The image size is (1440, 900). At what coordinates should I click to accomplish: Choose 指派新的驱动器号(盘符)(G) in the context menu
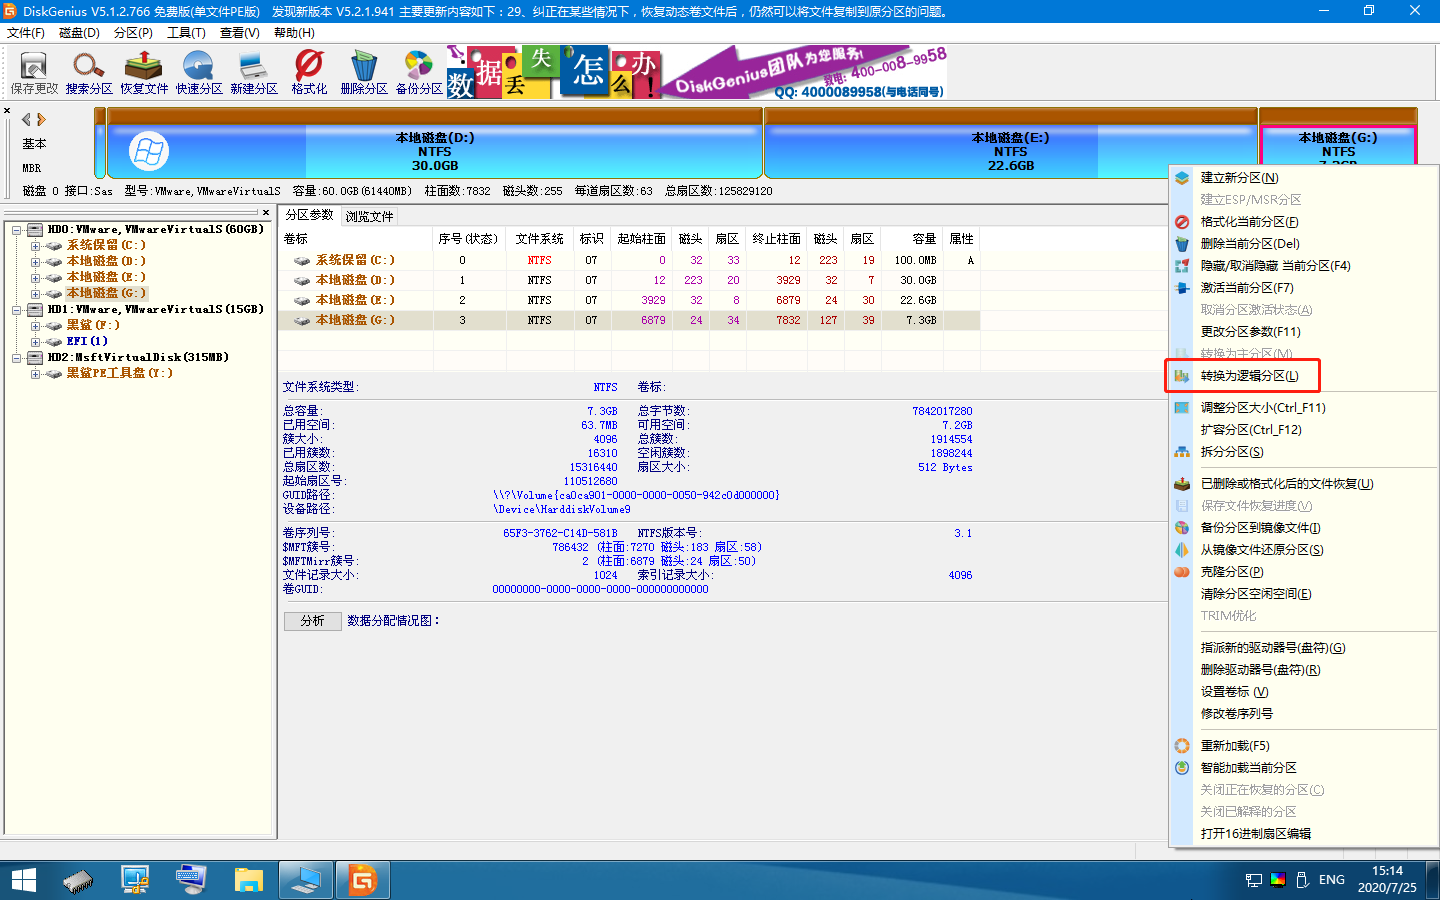pyautogui.click(x=1303, y=648)
